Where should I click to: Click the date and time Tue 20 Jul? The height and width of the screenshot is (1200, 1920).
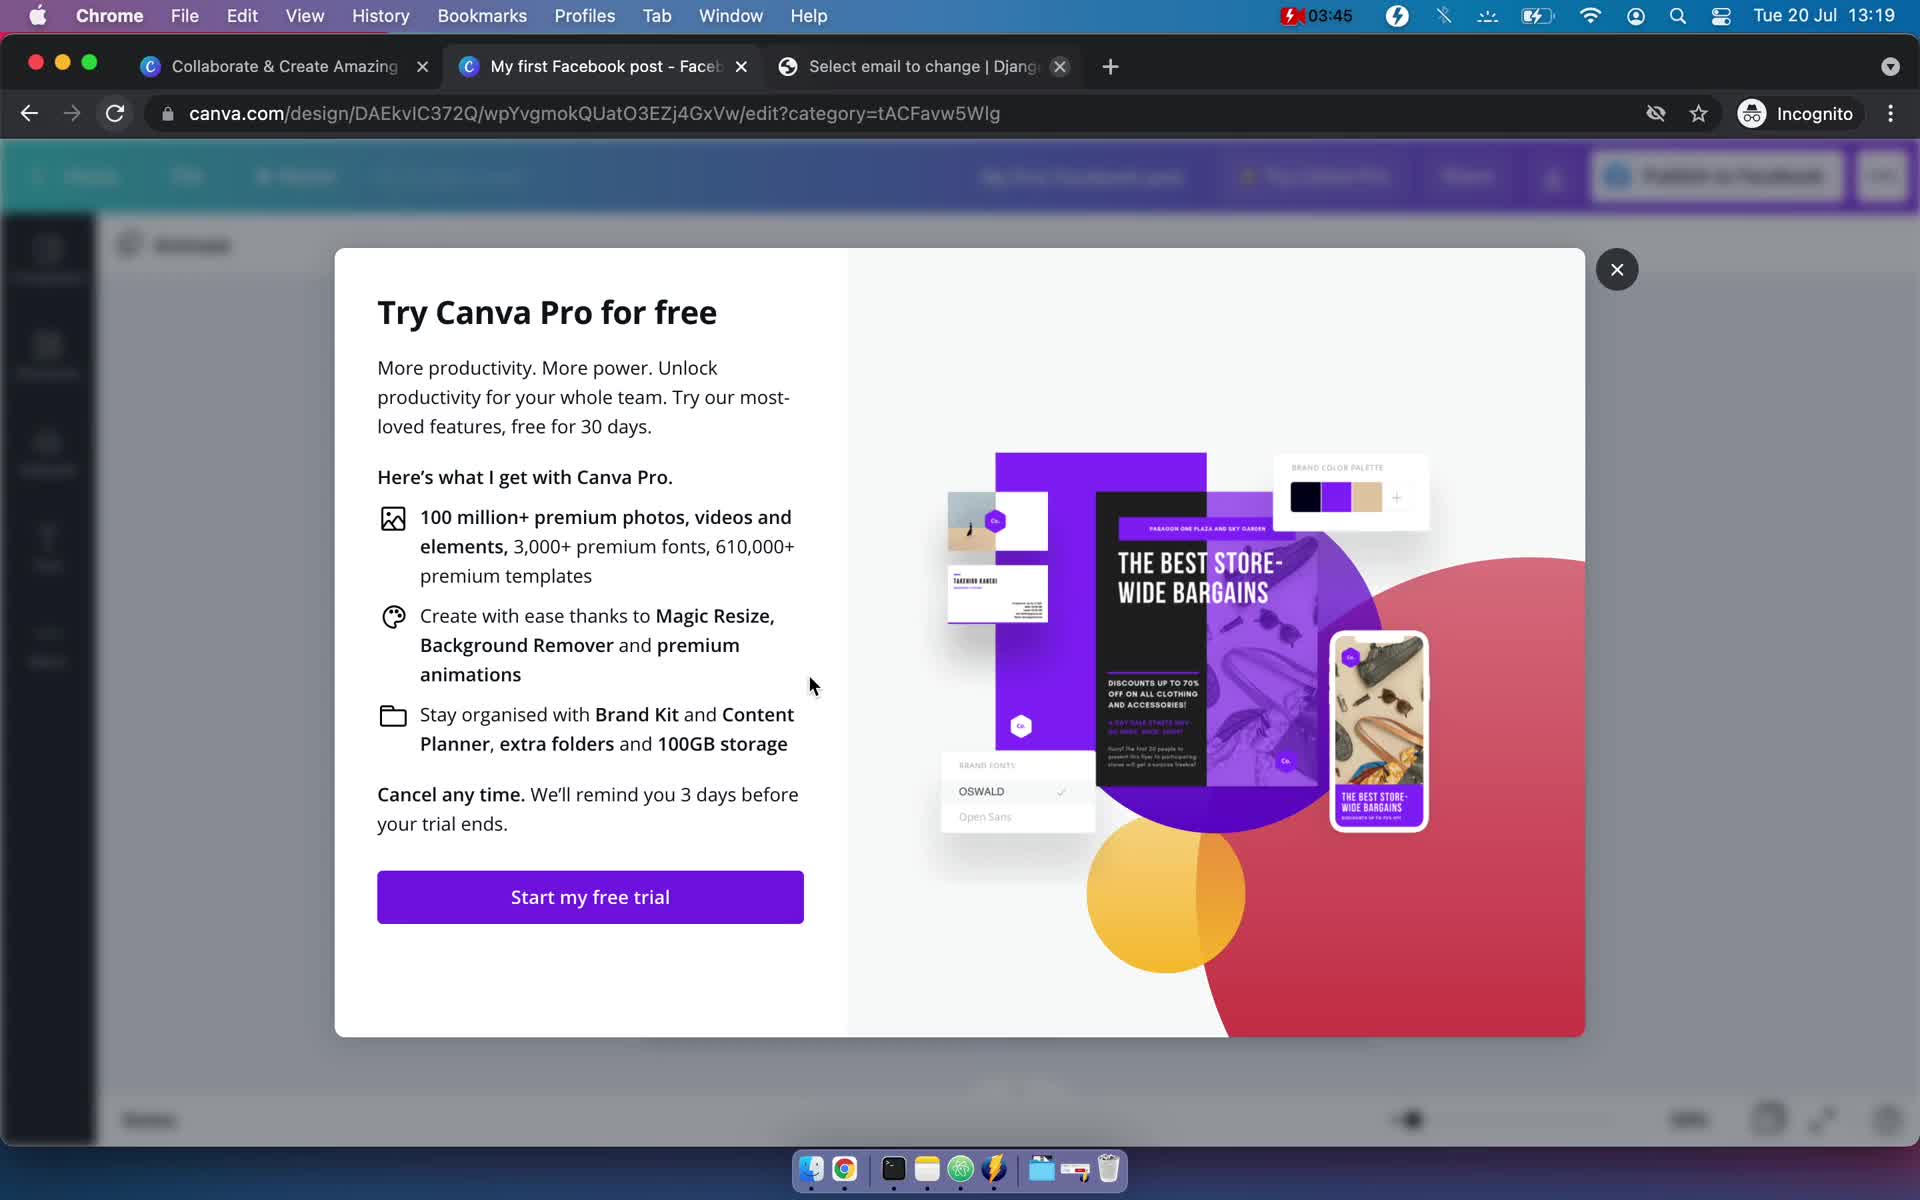point(1824,15)
